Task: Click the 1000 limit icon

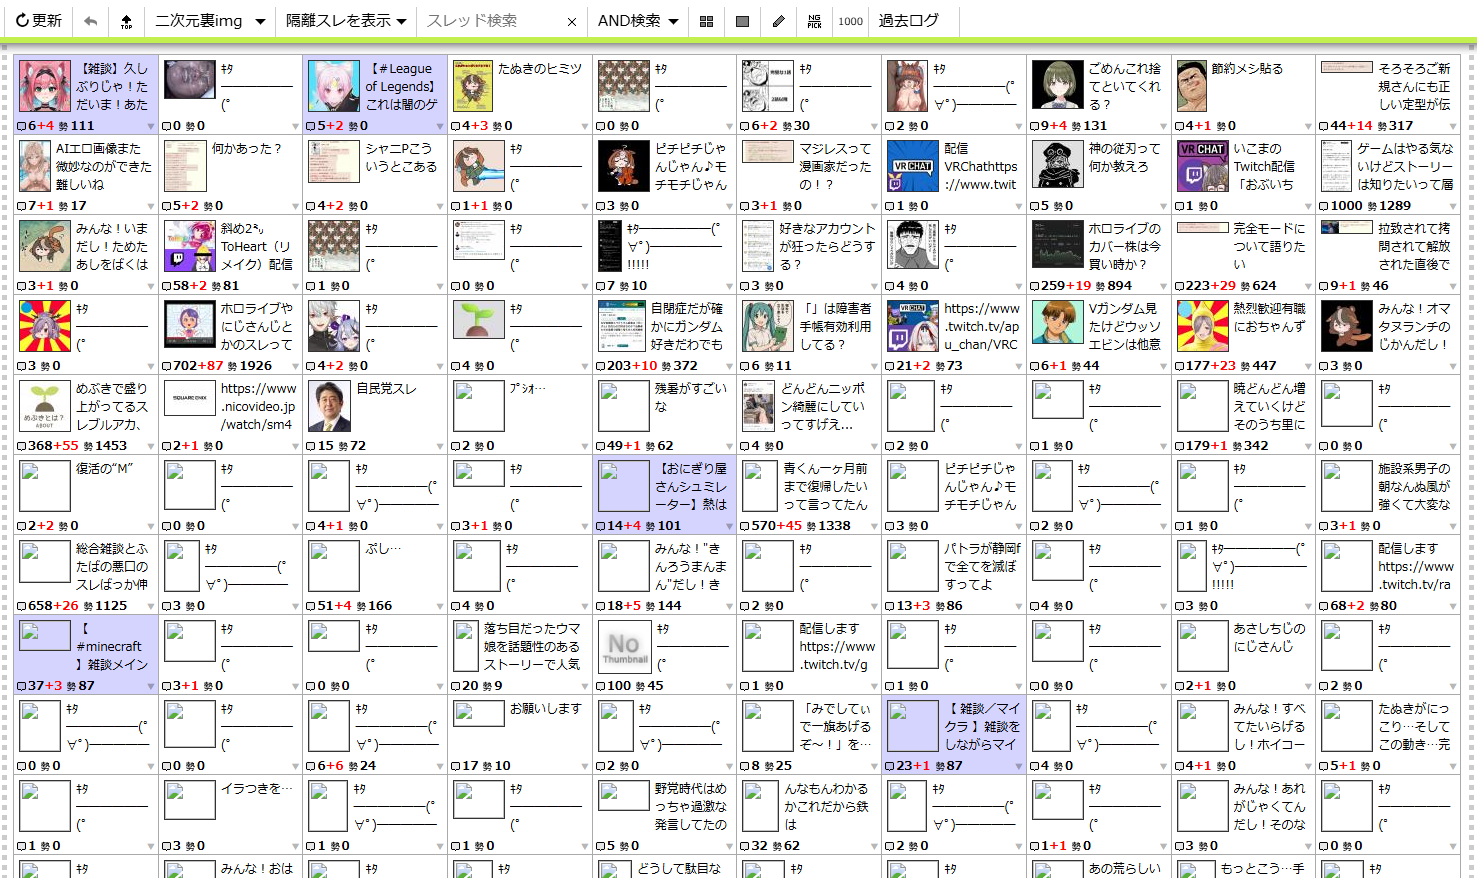Action: pos(850,21)
